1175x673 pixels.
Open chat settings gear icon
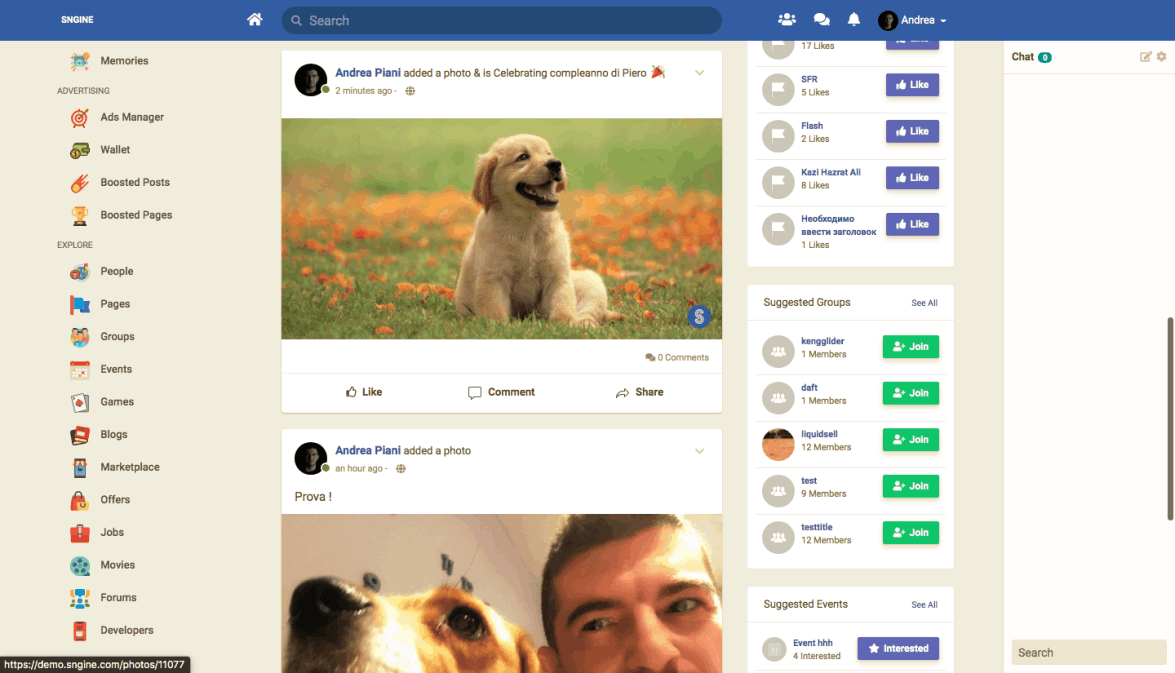(1161, 57)
